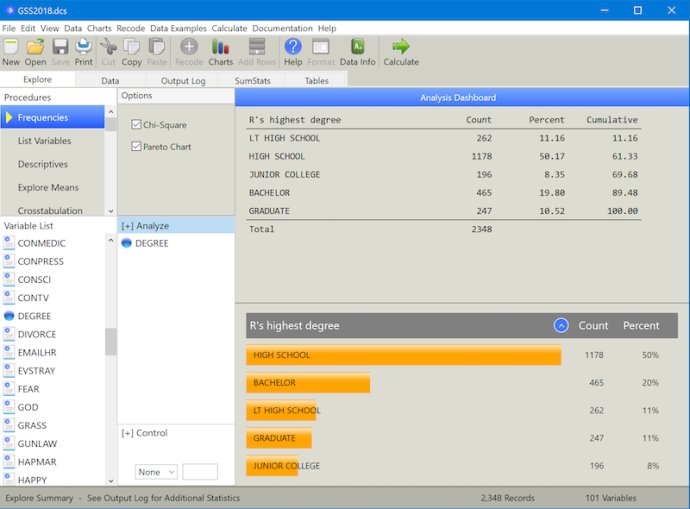690x509 pixels.
Task: Click the Copy toolbar icon
Action: click(x=131, y=47)
